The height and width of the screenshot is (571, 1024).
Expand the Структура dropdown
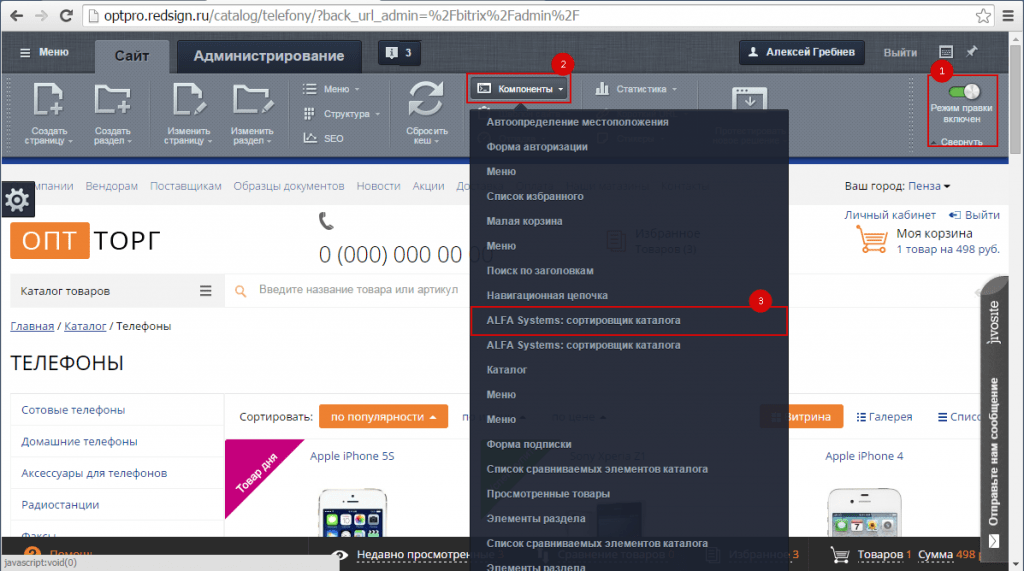pos(342,114)
